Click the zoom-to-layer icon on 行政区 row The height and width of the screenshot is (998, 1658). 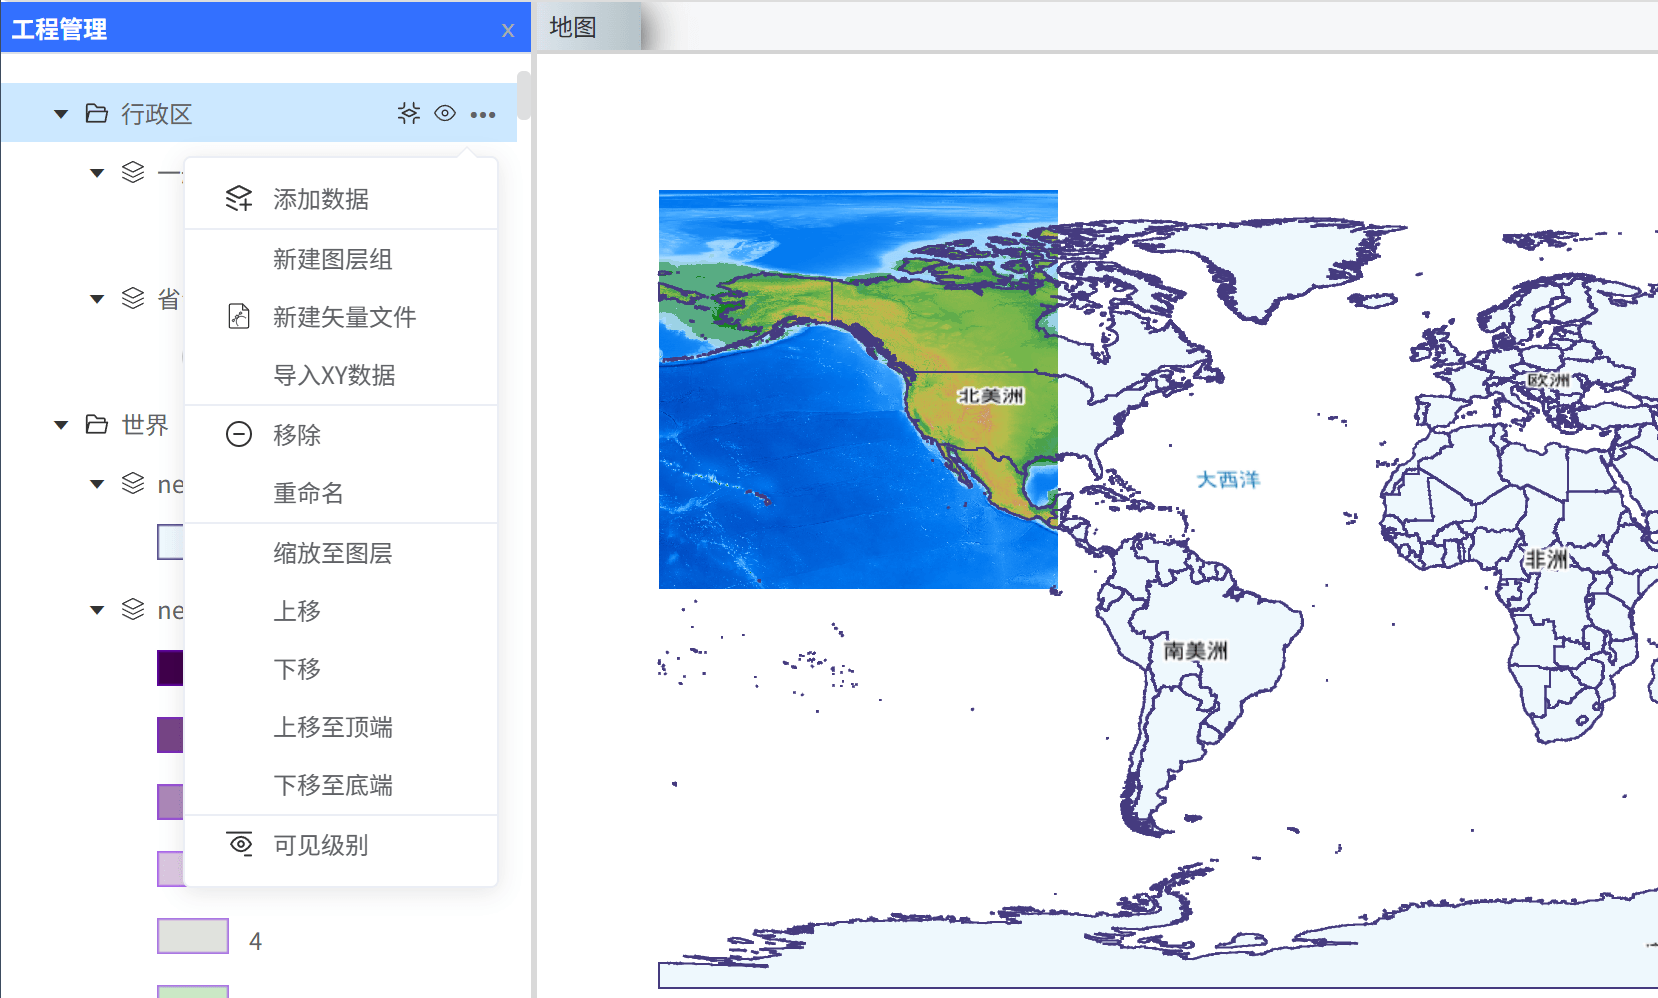[x=409, y=113]
